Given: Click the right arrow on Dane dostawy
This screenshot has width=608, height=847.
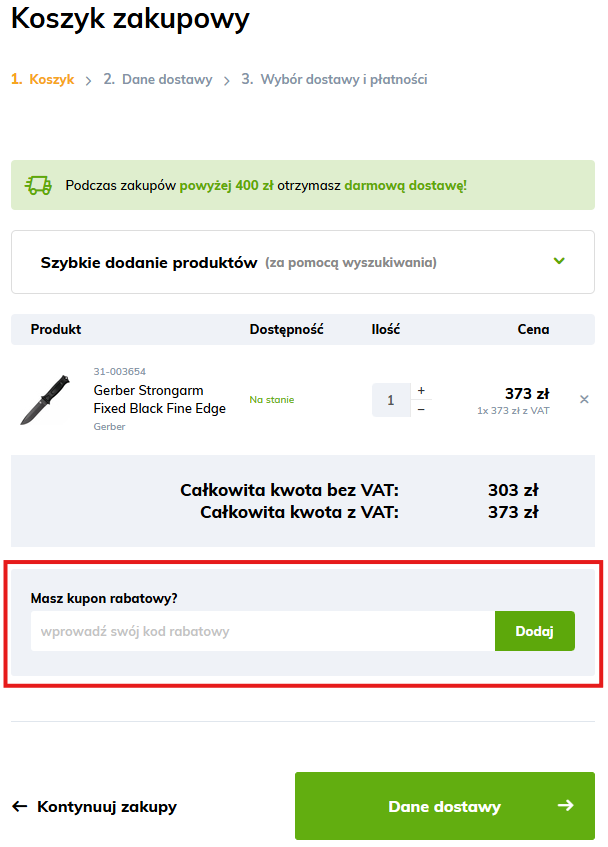Looking at the screenshot, I should 565,805.
